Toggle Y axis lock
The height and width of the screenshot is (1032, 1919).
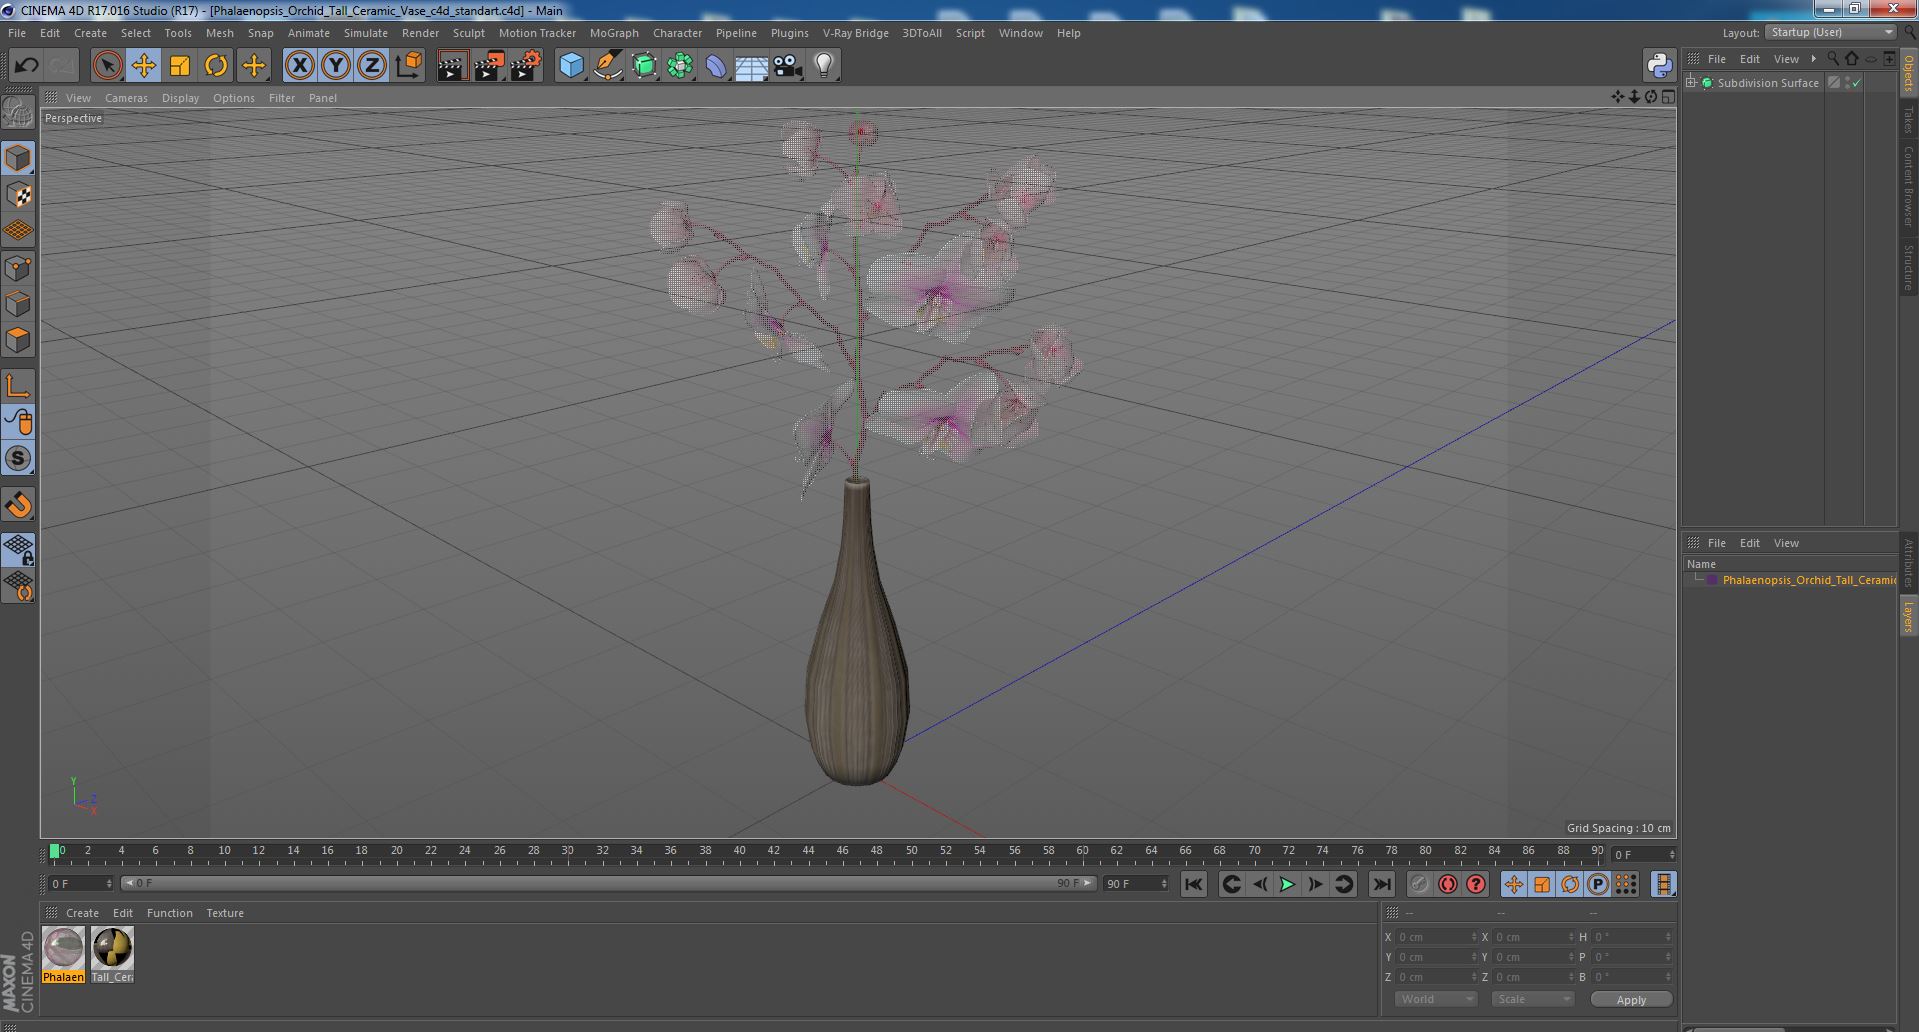(336, 66)
